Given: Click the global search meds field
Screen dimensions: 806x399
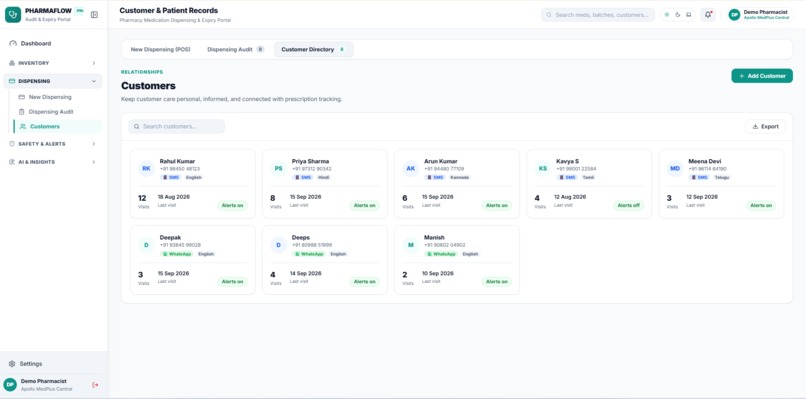Looking at the screenshot, I should 598,15.
